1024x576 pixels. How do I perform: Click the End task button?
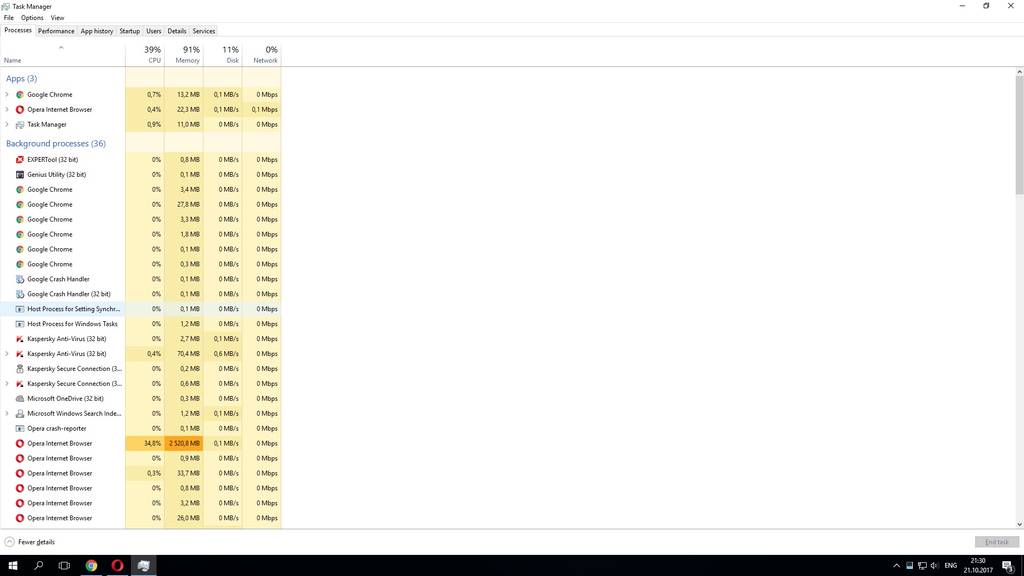(x=997, y=542)
